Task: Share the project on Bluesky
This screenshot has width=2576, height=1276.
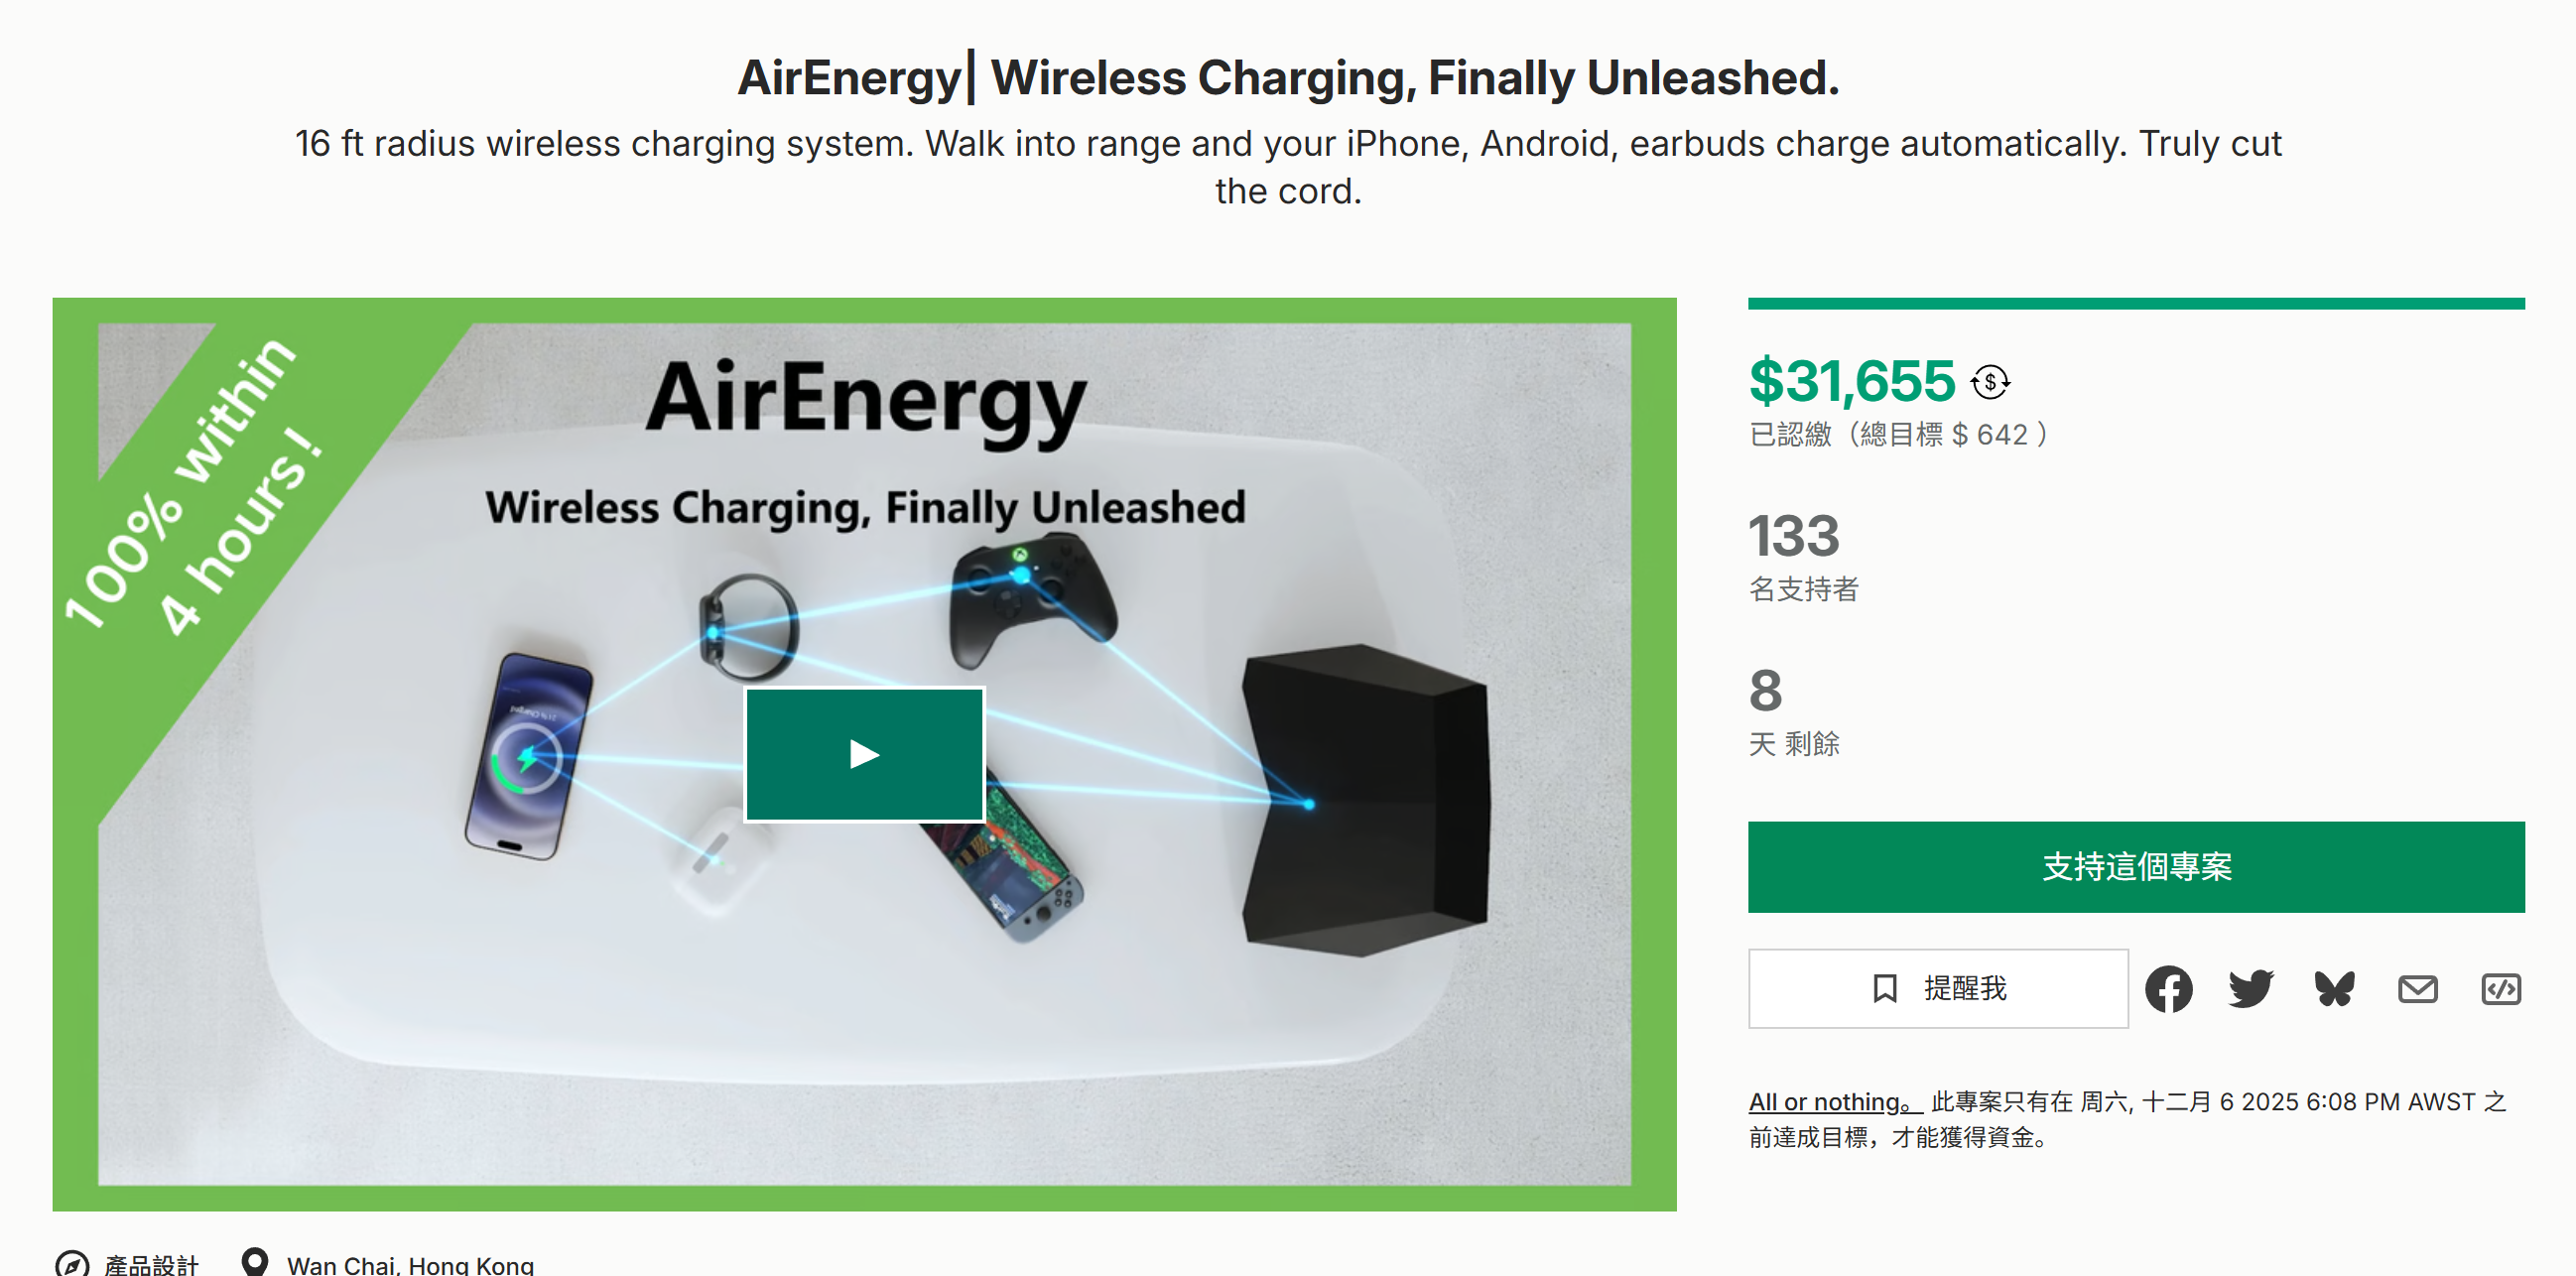Action: 2334,989
